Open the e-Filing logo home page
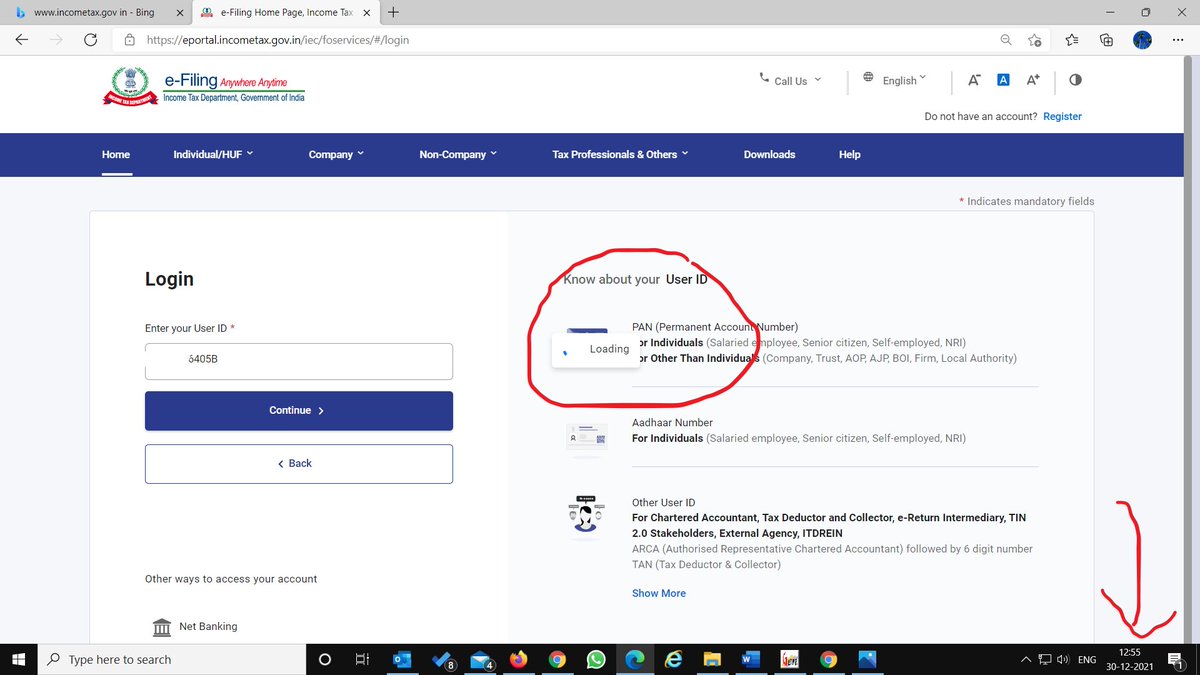This screenshot has width=1200, height=675. click(x=204, y=85)
